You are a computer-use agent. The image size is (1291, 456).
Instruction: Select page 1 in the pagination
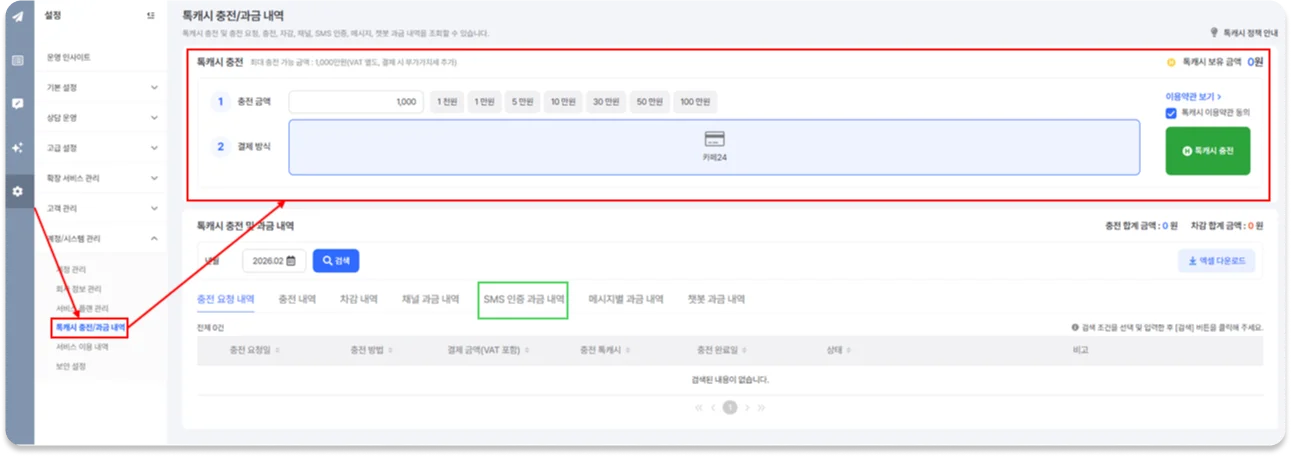pos(730,407)
